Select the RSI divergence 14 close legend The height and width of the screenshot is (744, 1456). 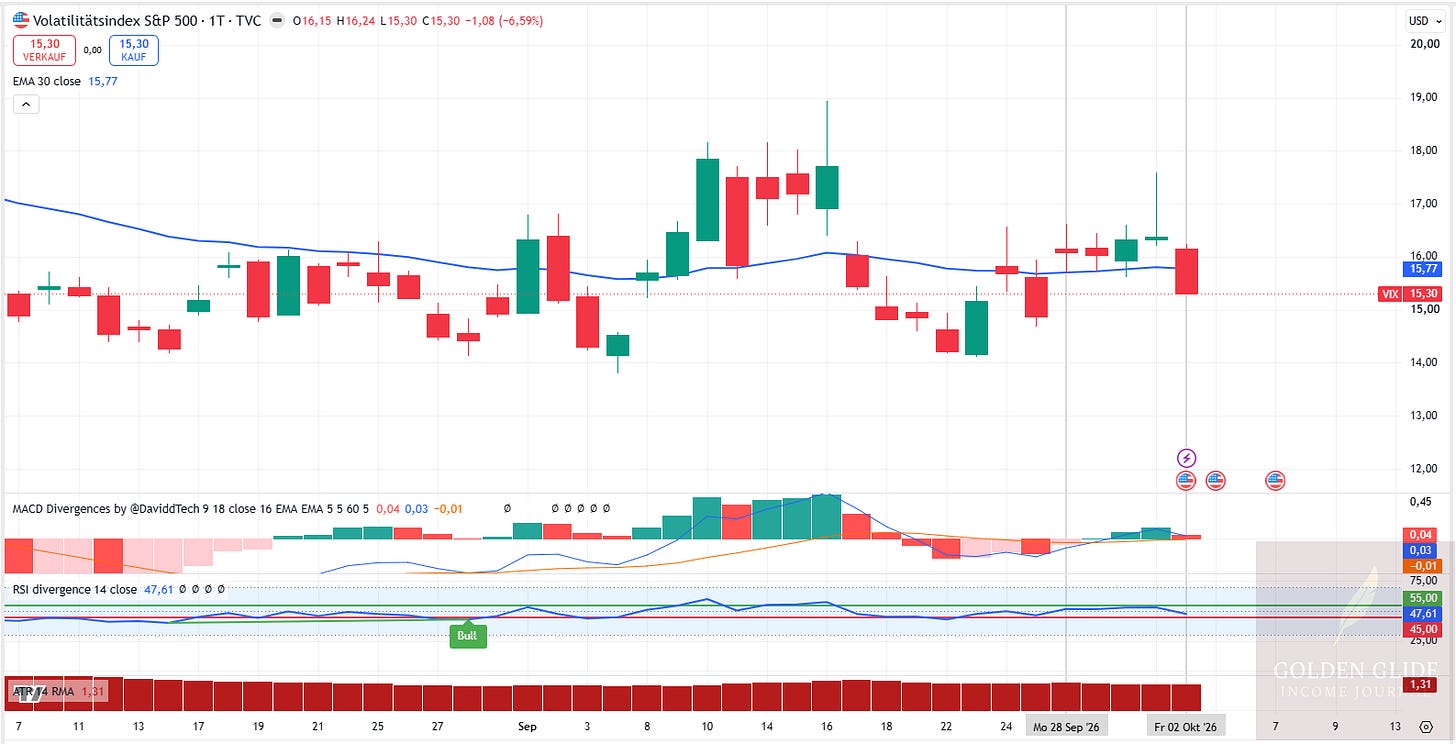[74, 589]
